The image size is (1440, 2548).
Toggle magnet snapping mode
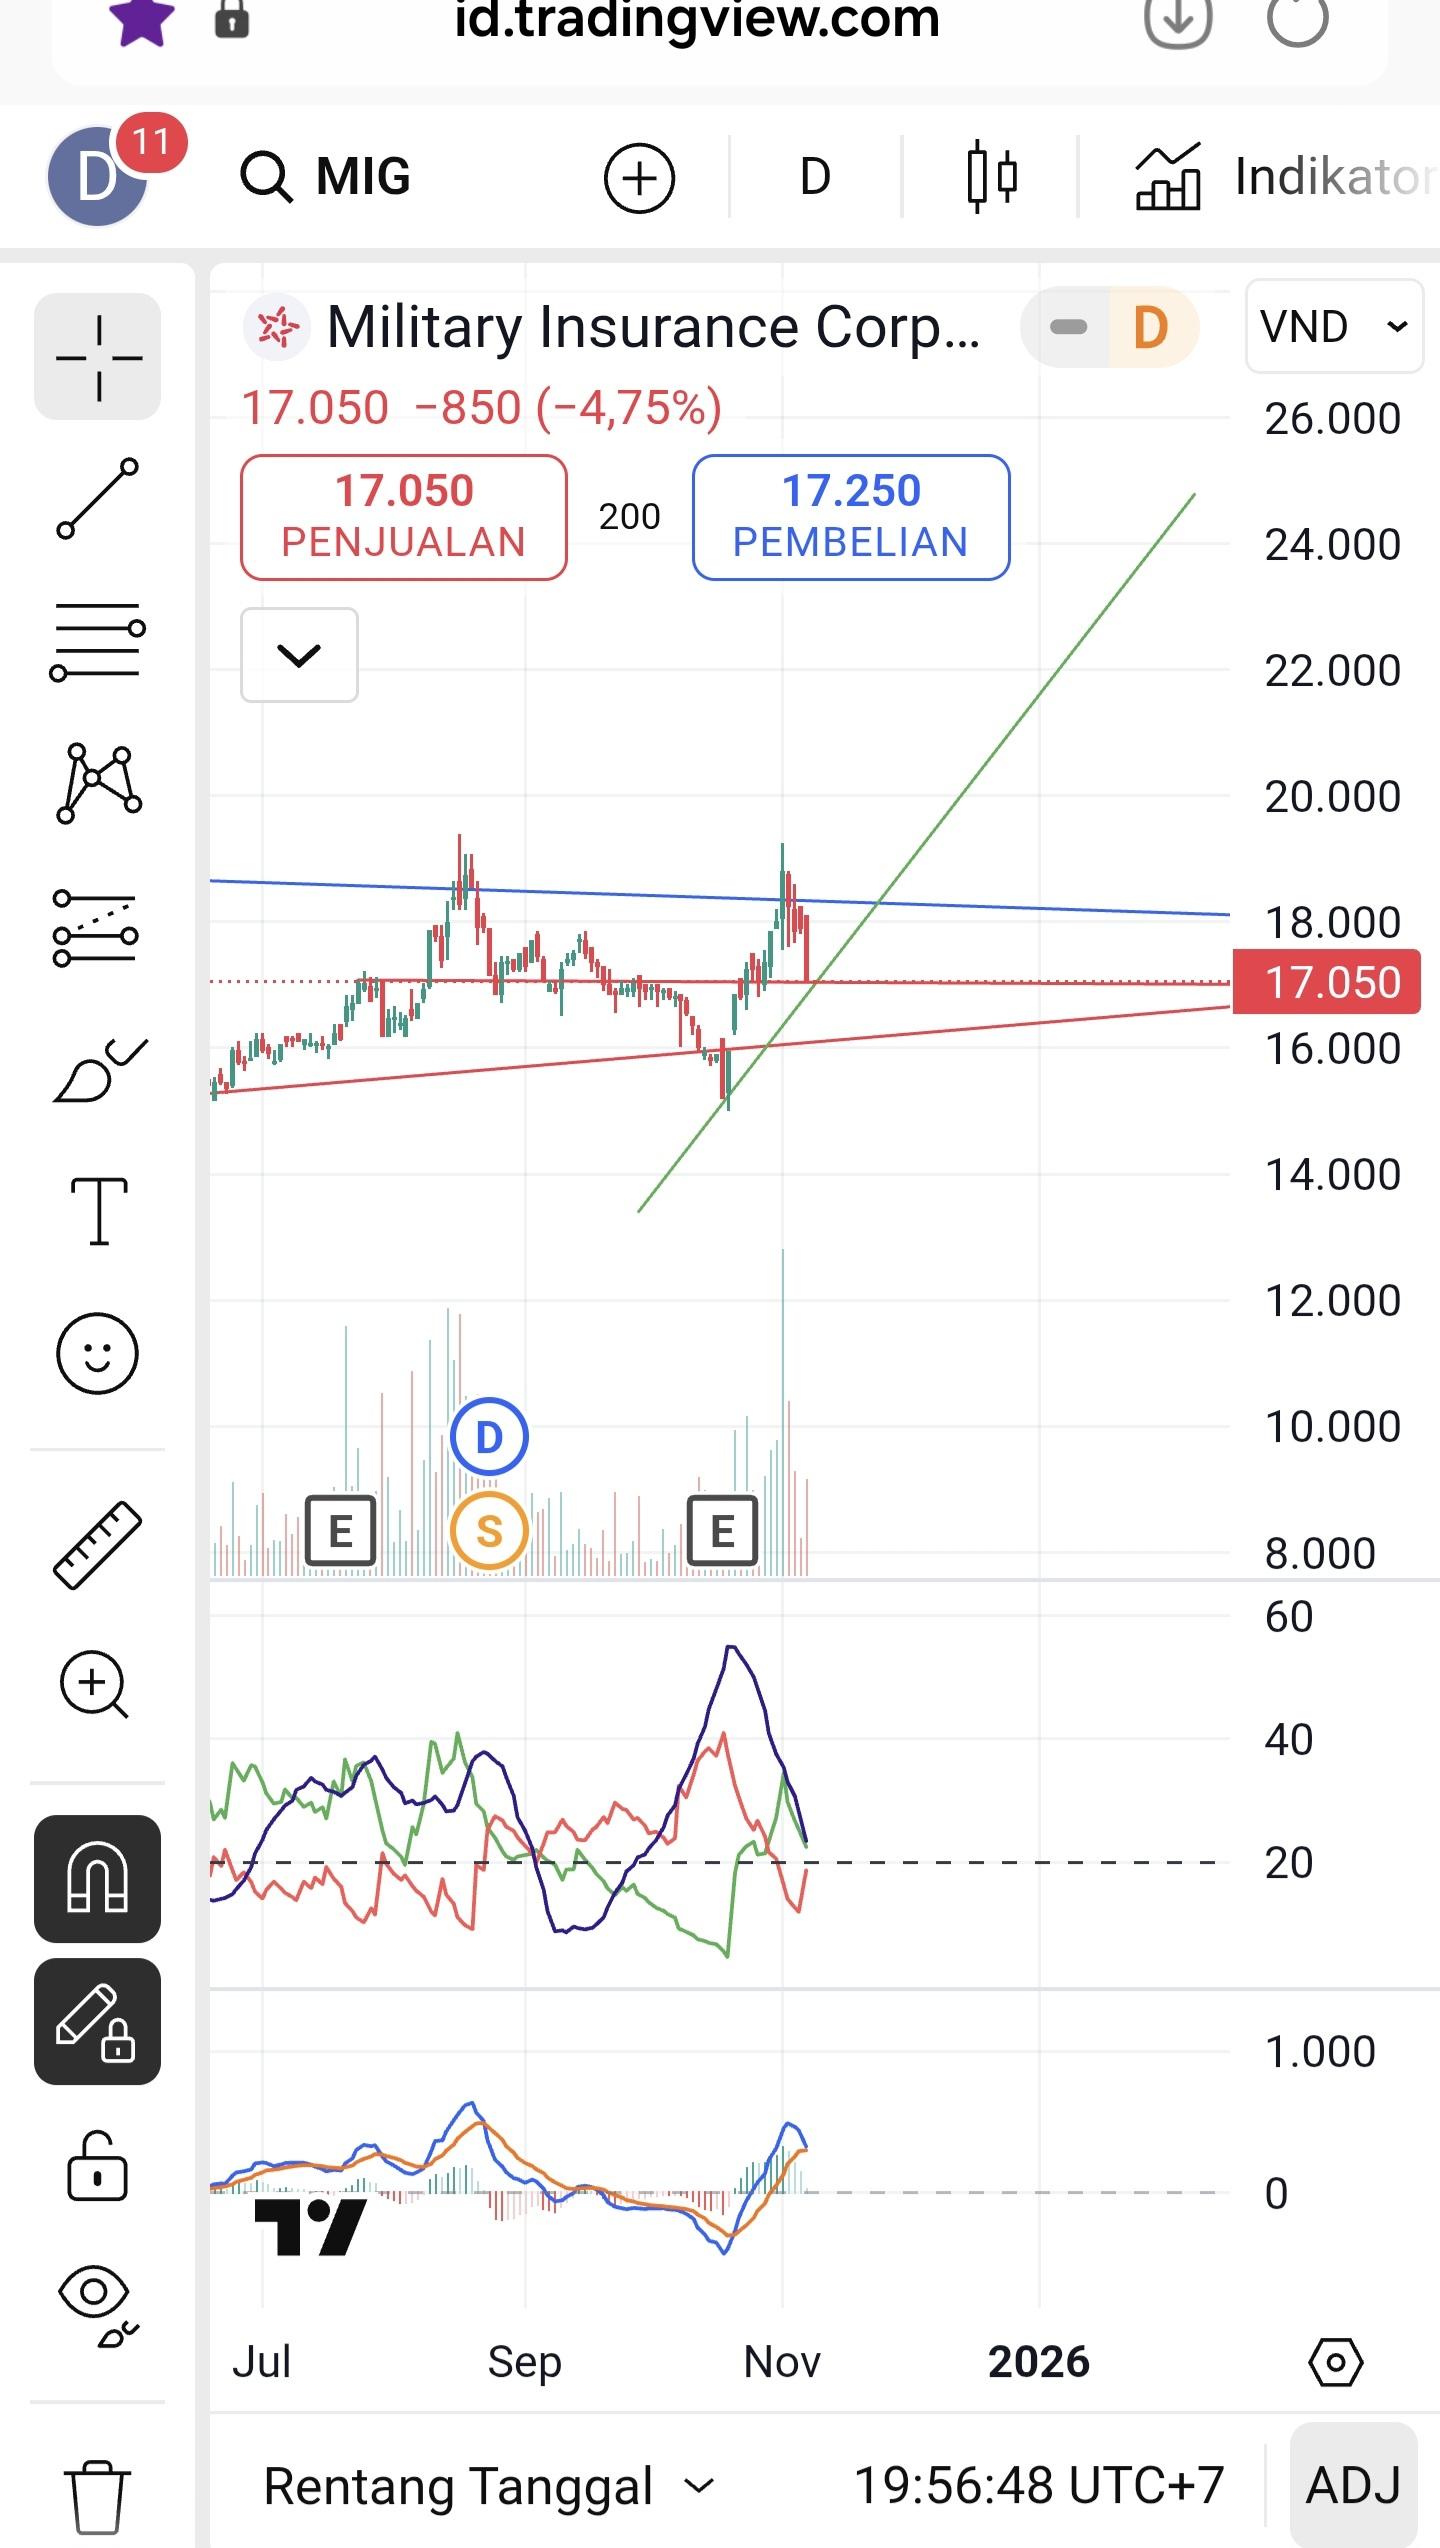97,1878
